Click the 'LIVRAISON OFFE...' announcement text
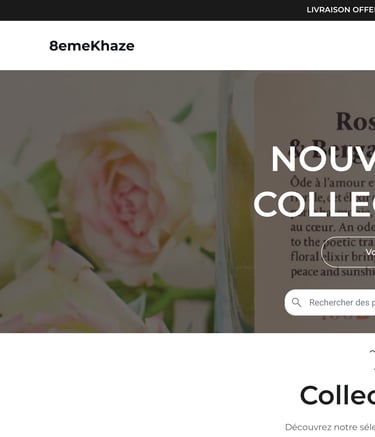375x437 pixels. [341, 10]
